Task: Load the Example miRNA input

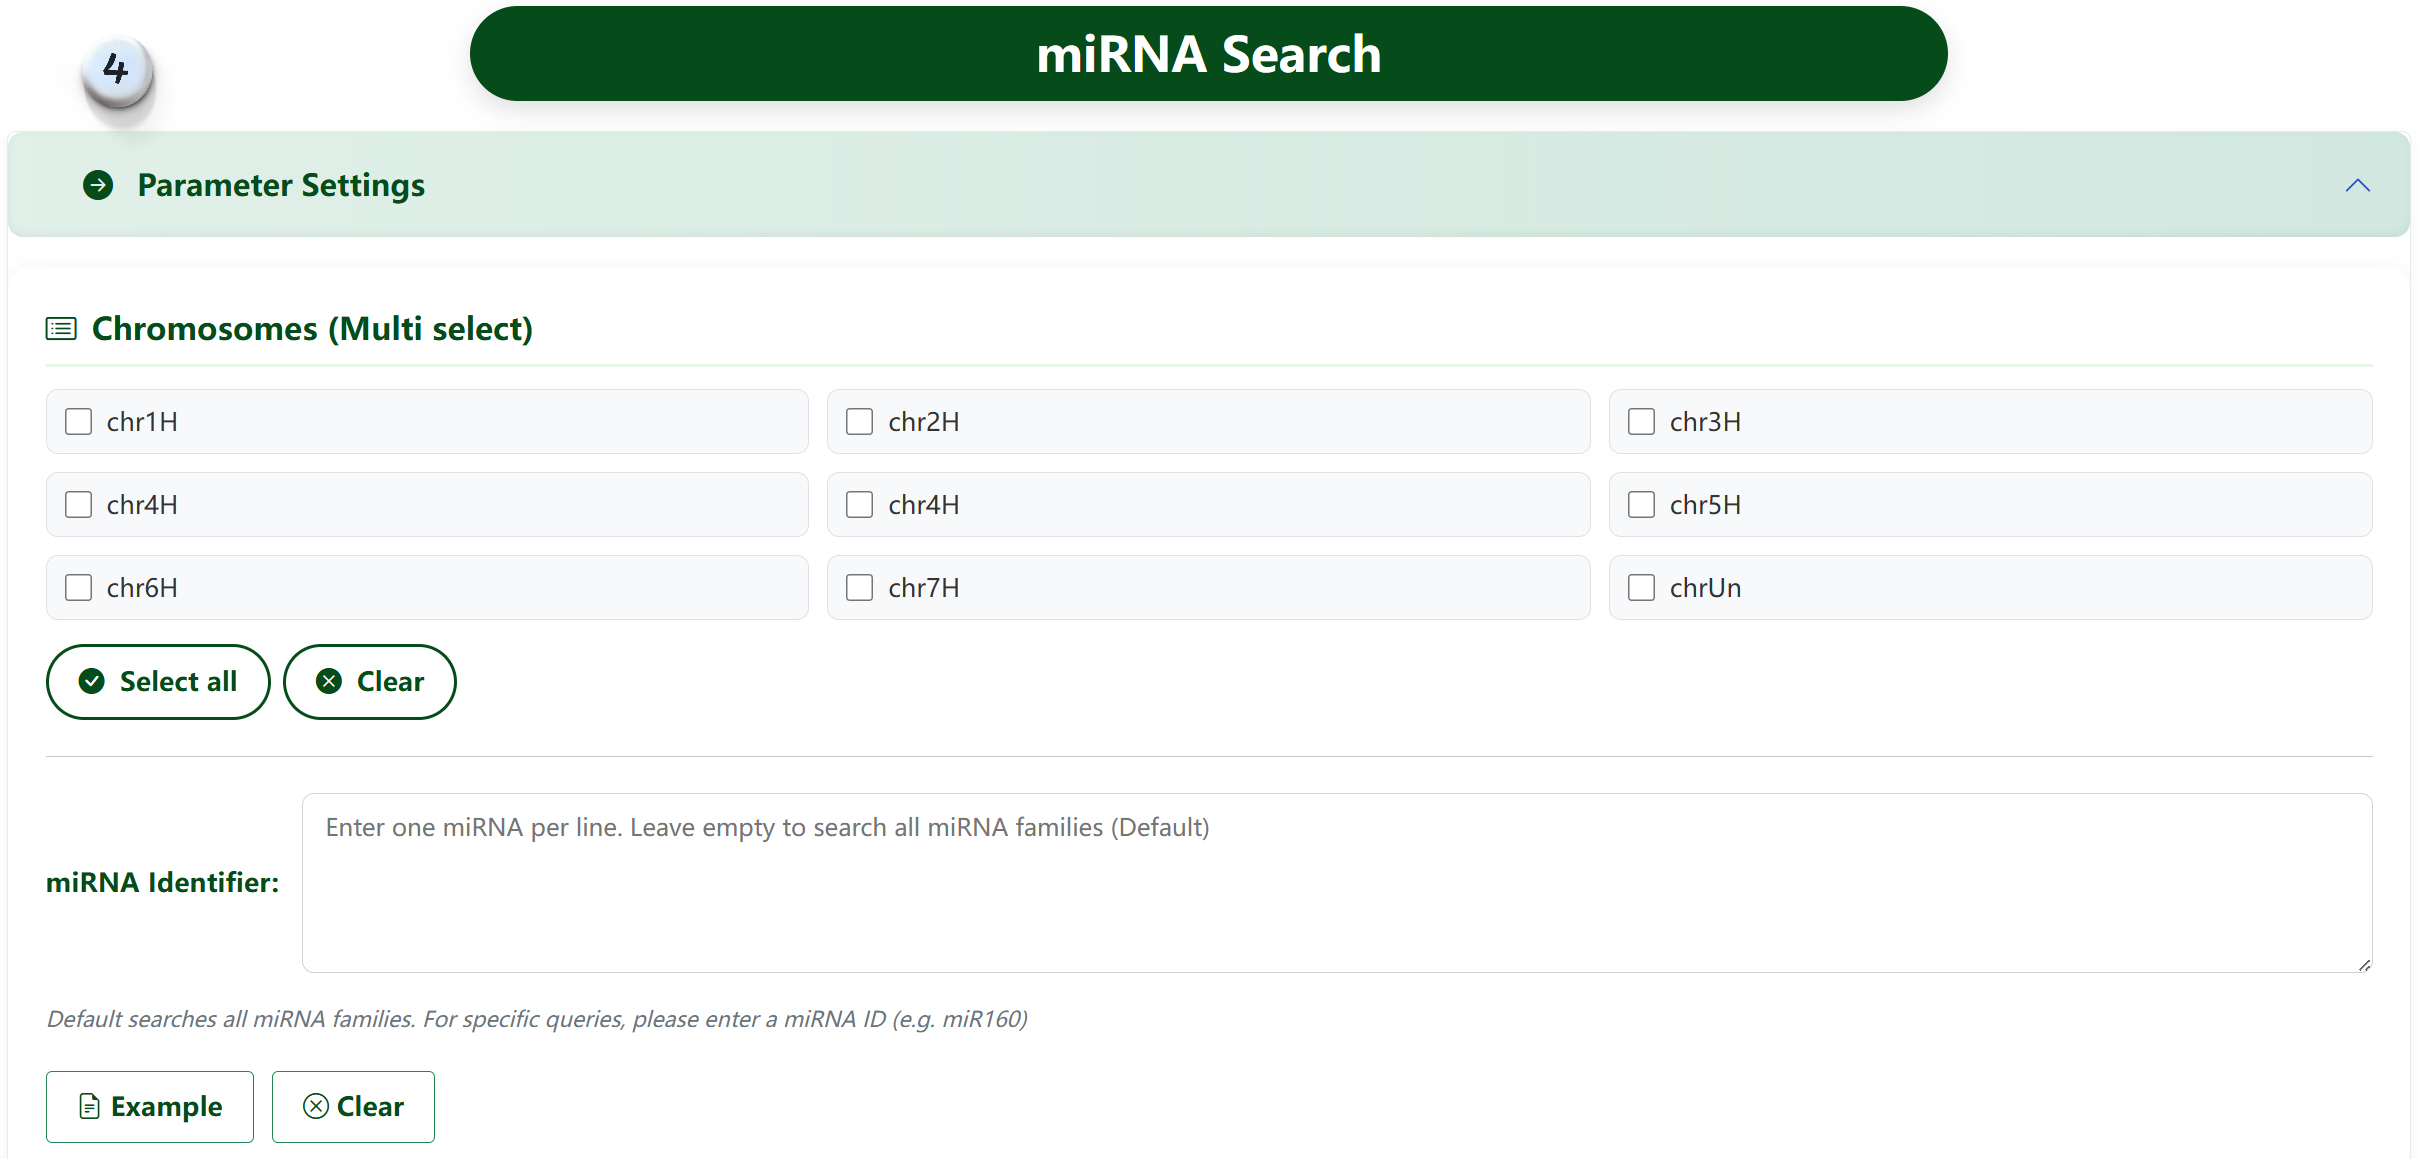Action: pyautogui.click(x=150, y=1107)
